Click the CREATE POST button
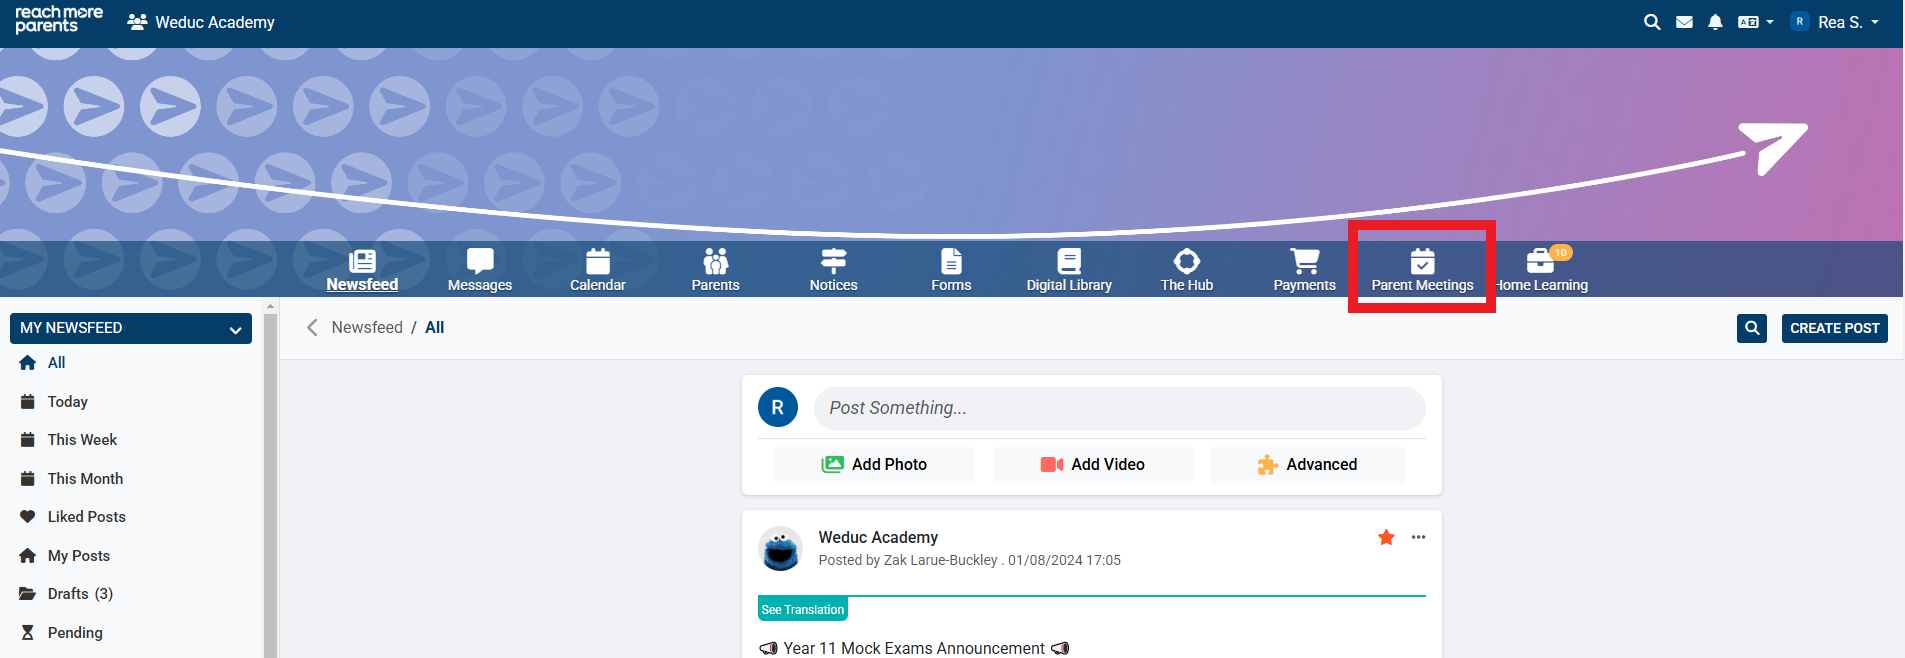Image resolution: width=1905 pixels, height=658 pixels. coord(1834,328)
